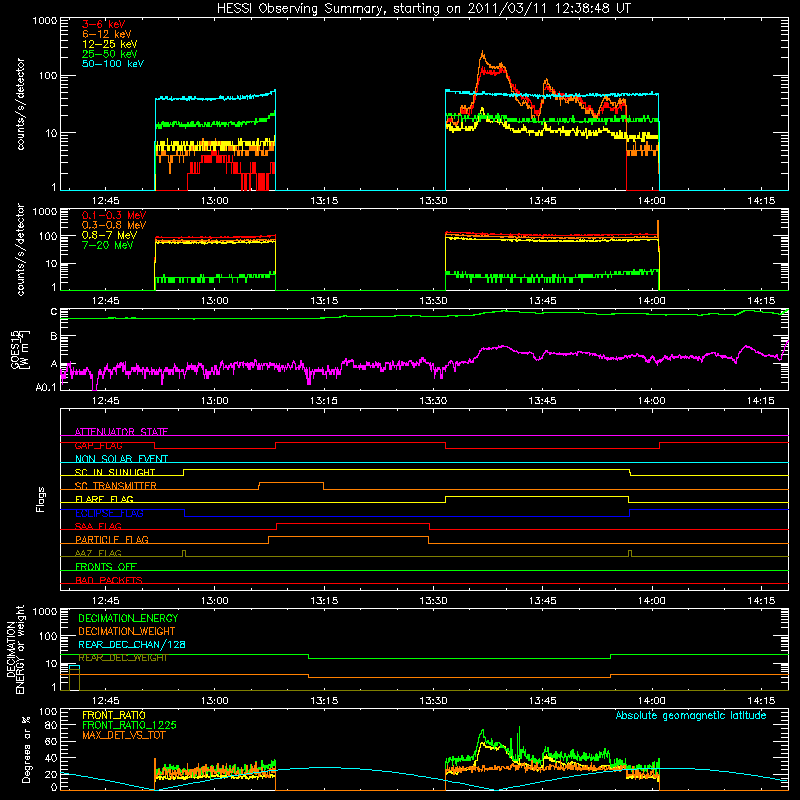
Task: Click the DECIMATION_ENERGY legend entry
Action: click(128, 618)
